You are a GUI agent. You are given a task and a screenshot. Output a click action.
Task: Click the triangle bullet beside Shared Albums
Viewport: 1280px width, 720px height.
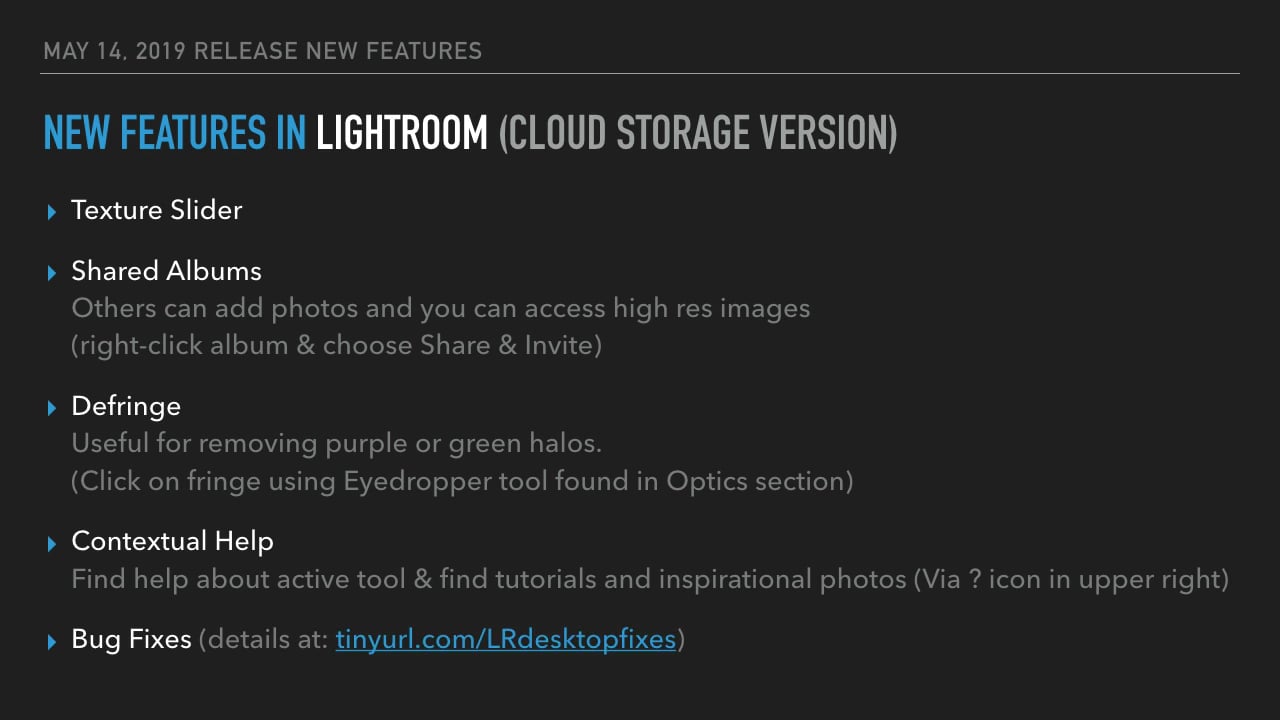pyautogui.click(x=52, y=273)
